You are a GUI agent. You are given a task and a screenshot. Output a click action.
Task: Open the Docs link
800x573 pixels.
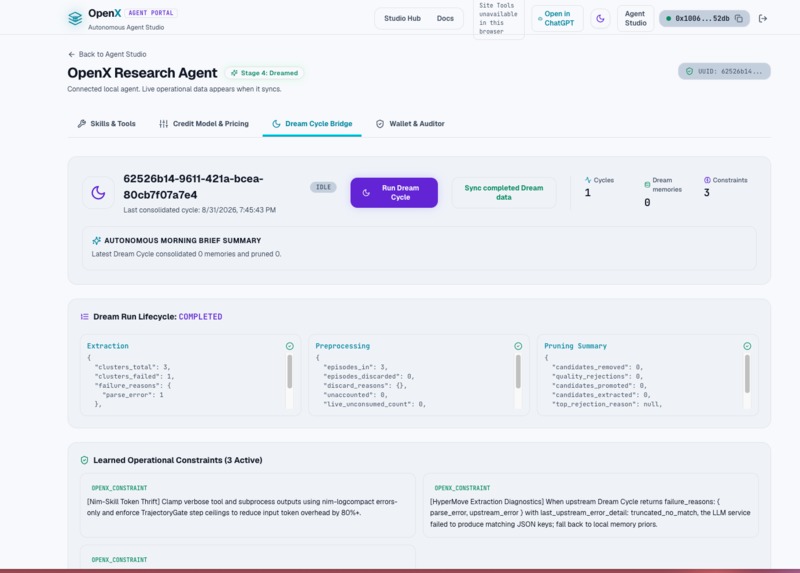[x=445, y=18]
